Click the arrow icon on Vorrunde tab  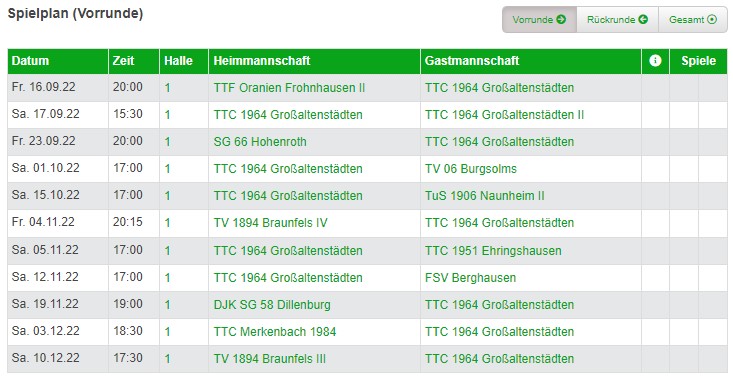coord(561,19)
